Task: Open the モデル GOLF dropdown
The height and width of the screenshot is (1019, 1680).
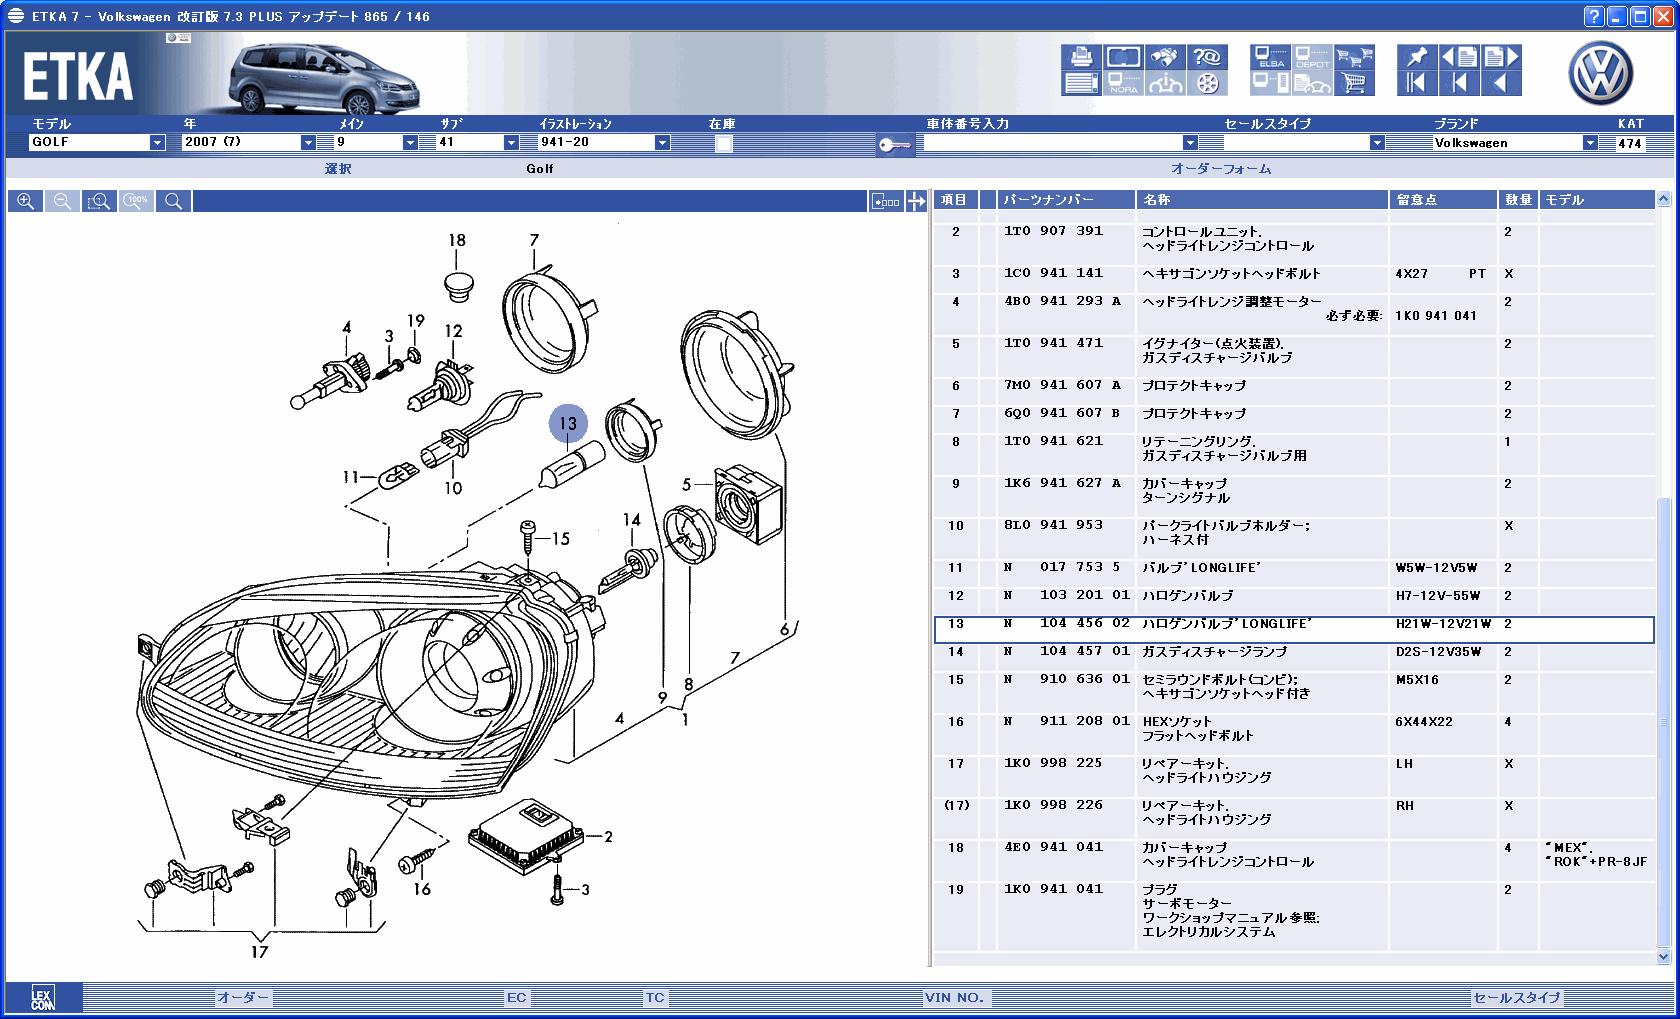Action: tap(157, 143)
